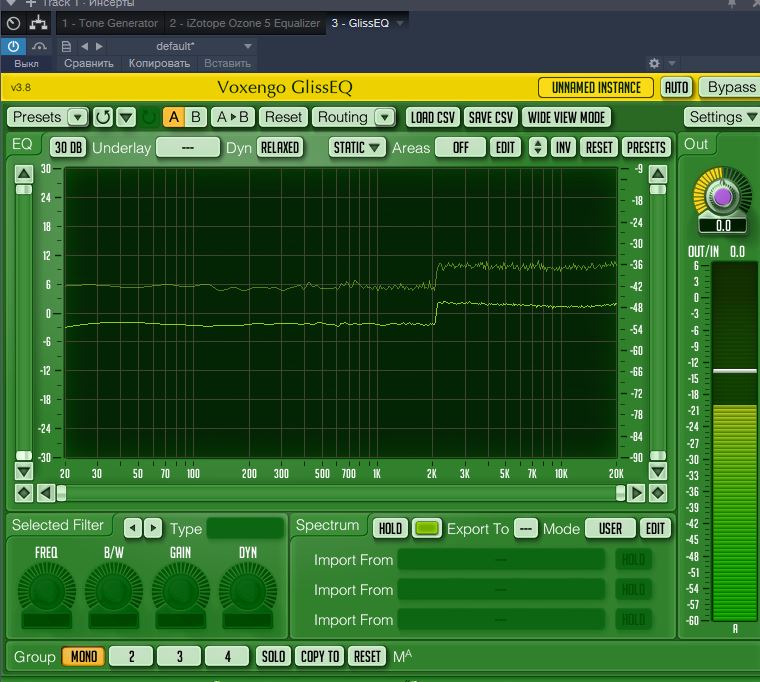
Task: Open the Routing dropdown arrow
Action: (385, 117)
